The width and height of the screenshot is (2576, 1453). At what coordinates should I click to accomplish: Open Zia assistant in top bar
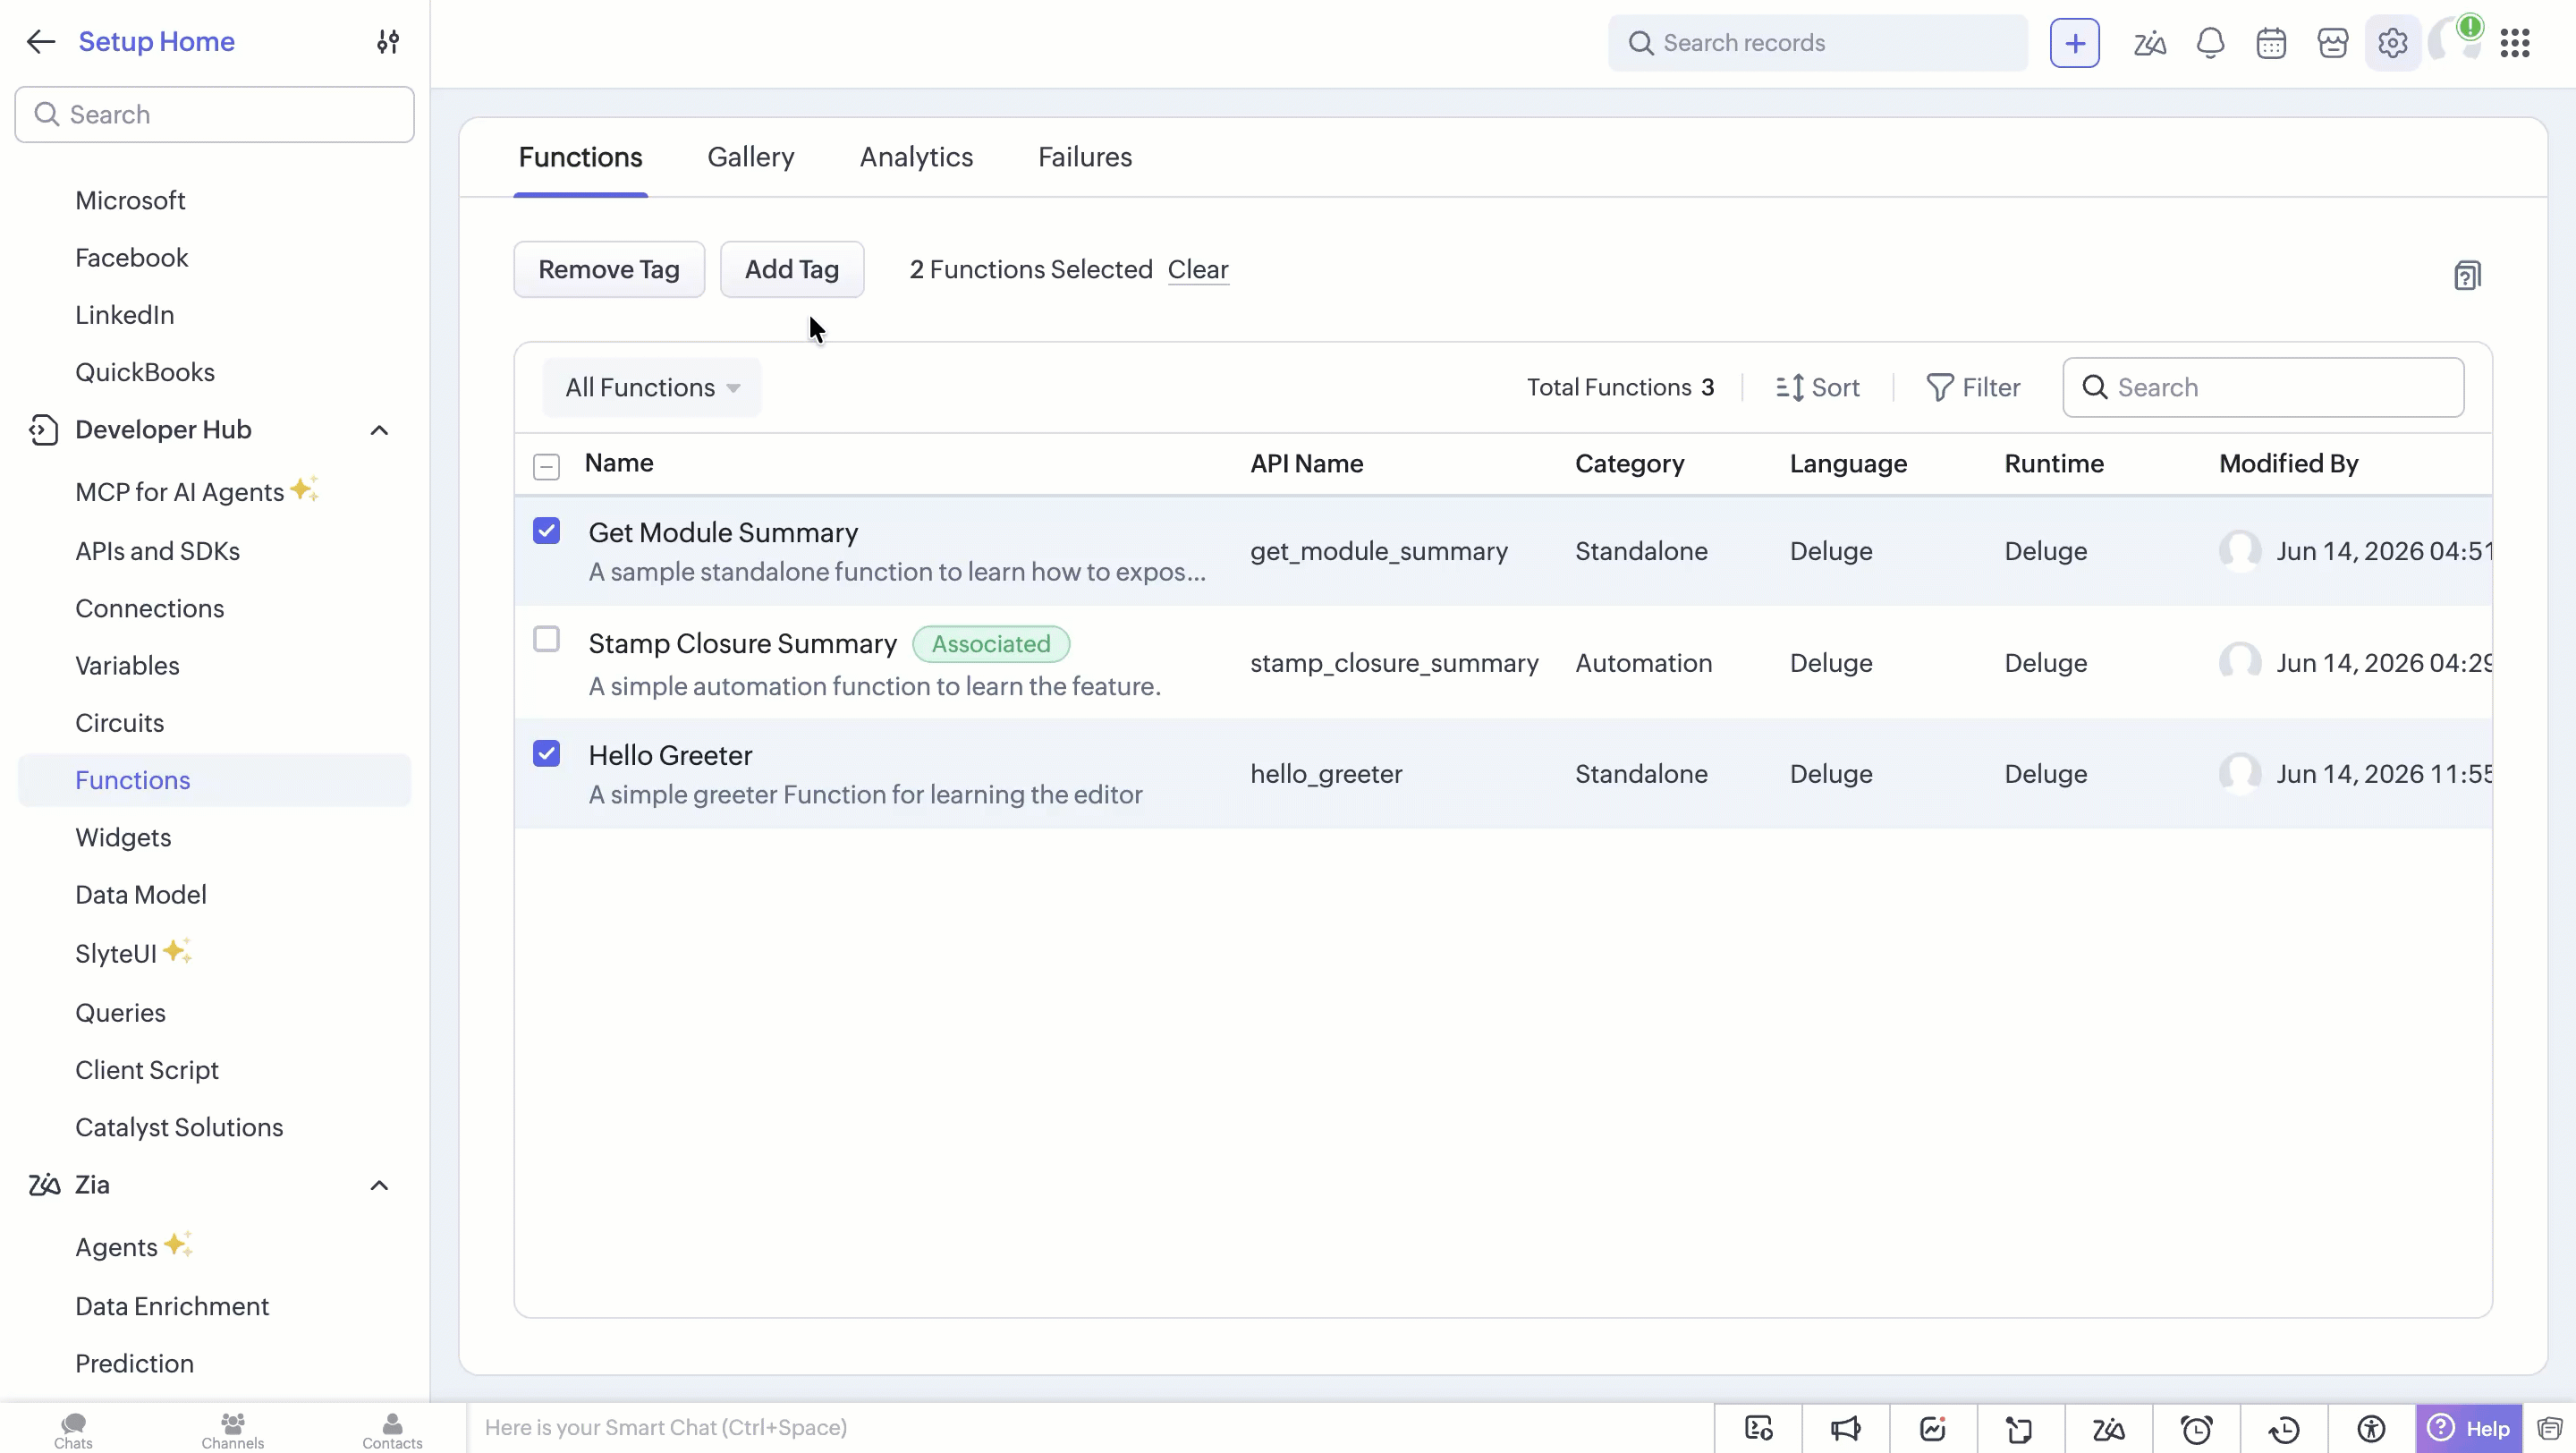point(2149,43)
